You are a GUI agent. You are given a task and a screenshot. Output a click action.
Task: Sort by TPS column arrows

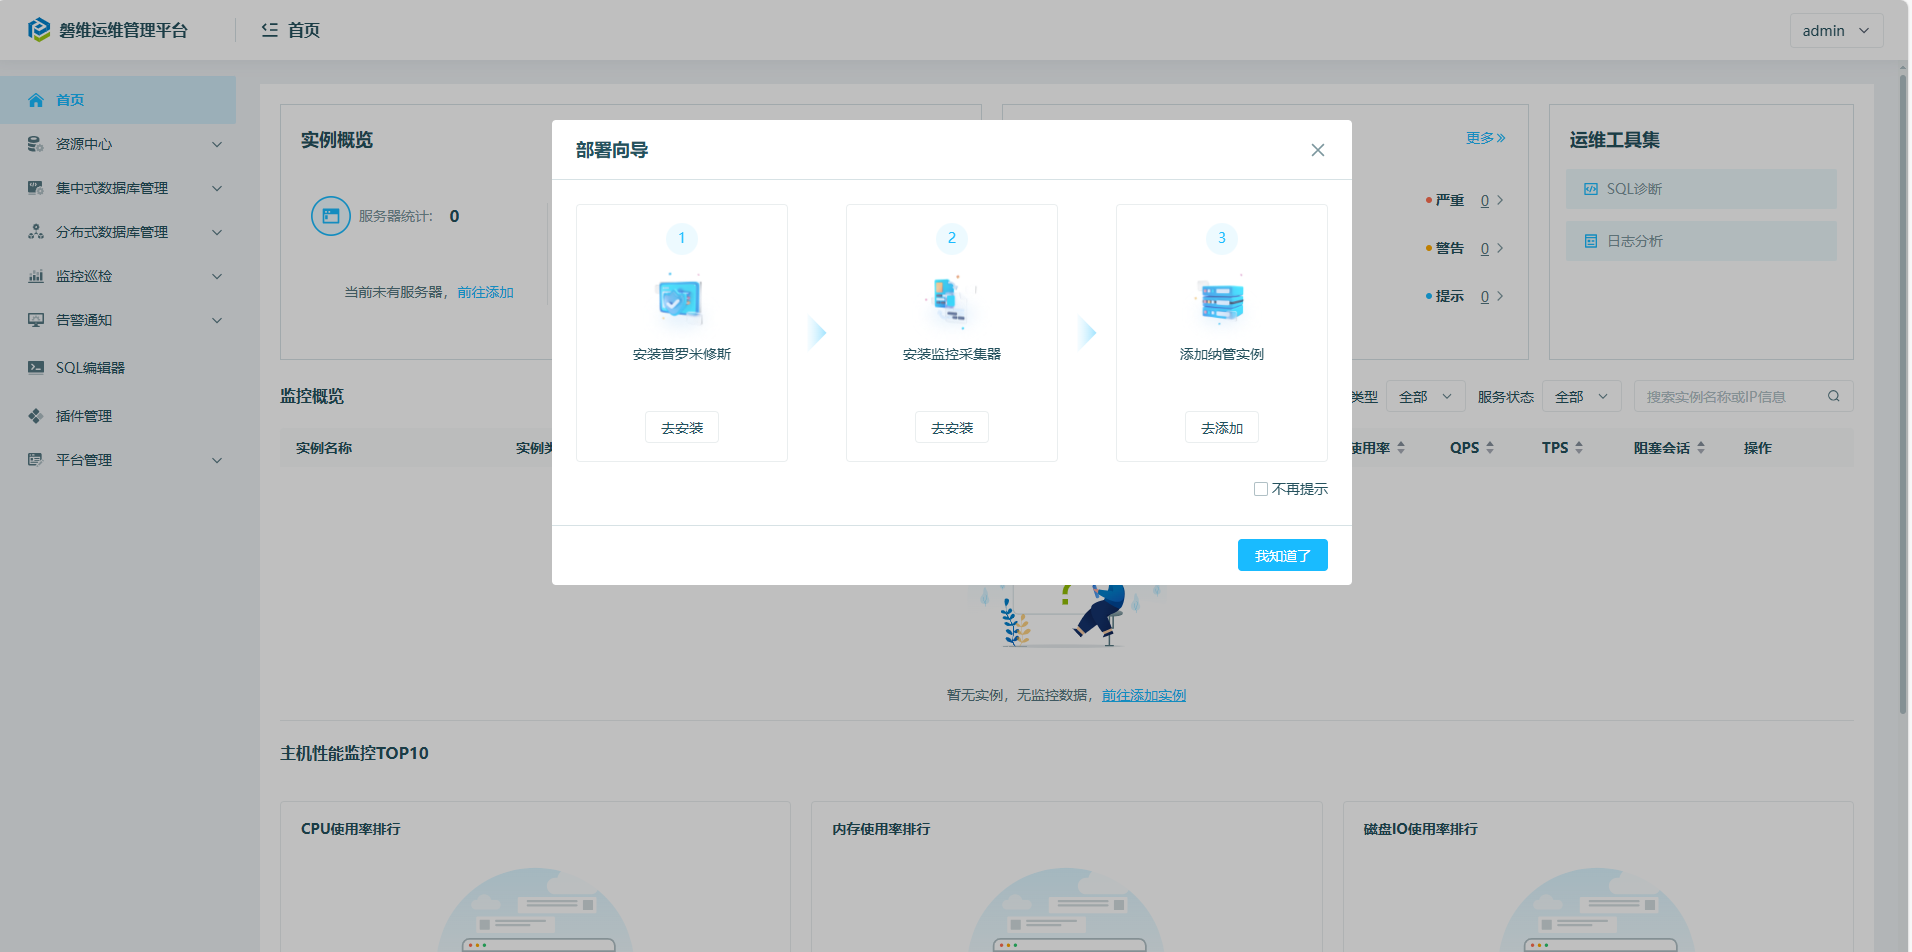pos(1579,448)
